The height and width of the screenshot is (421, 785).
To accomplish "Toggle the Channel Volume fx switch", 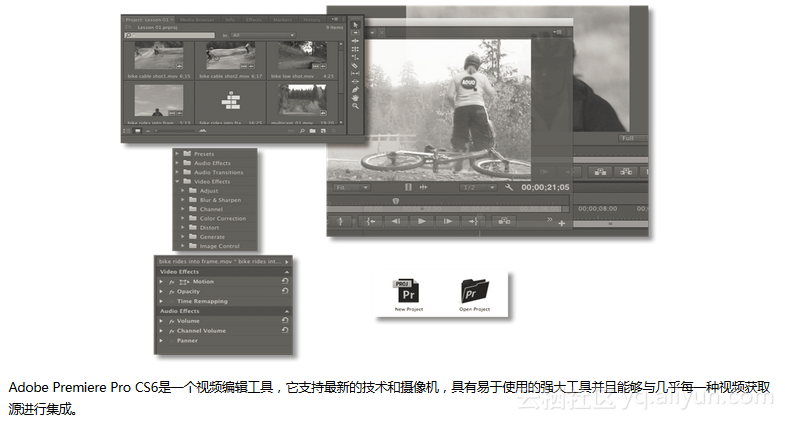I will coord(172,331).
